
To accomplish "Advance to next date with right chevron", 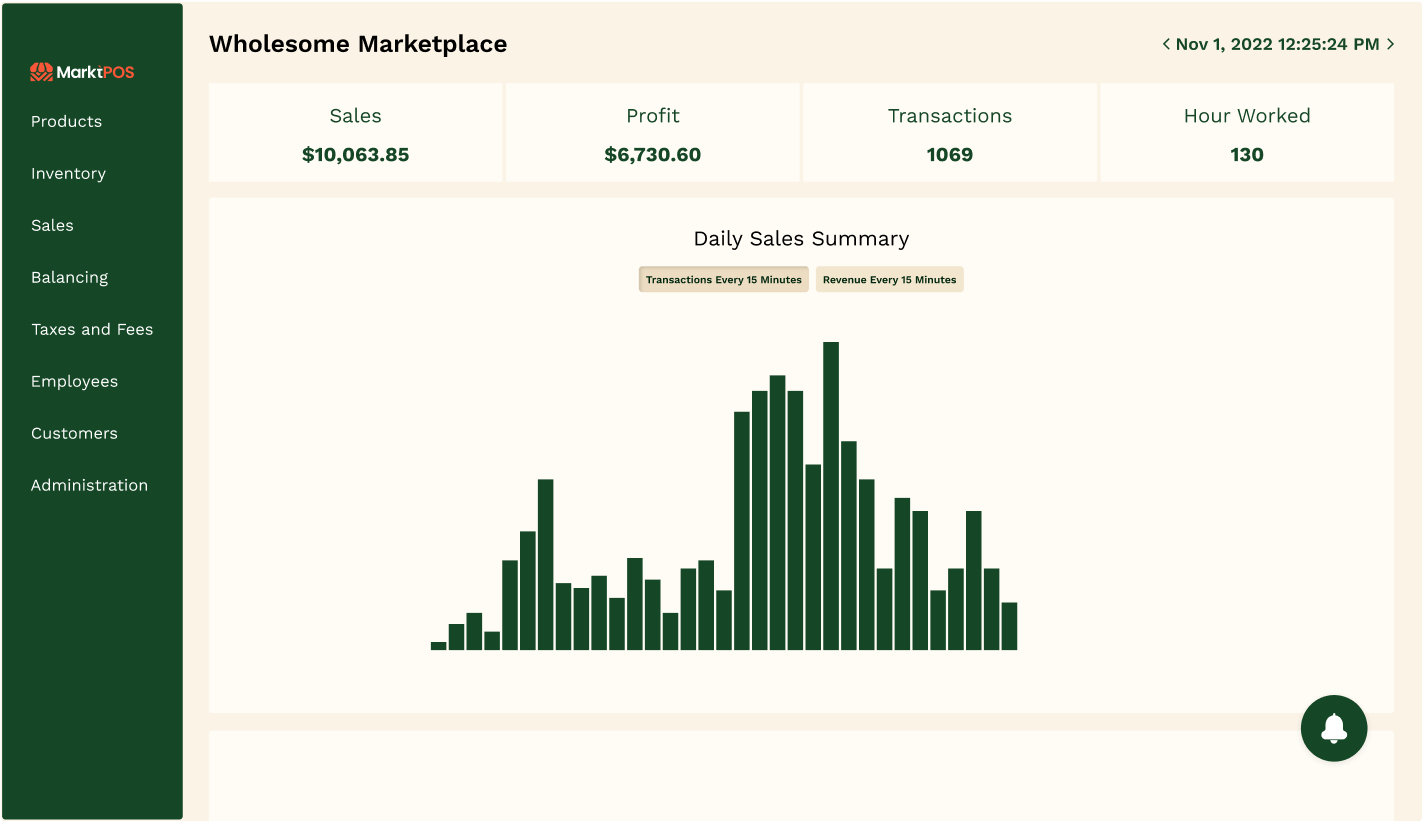I will [x=1390, y=44].
